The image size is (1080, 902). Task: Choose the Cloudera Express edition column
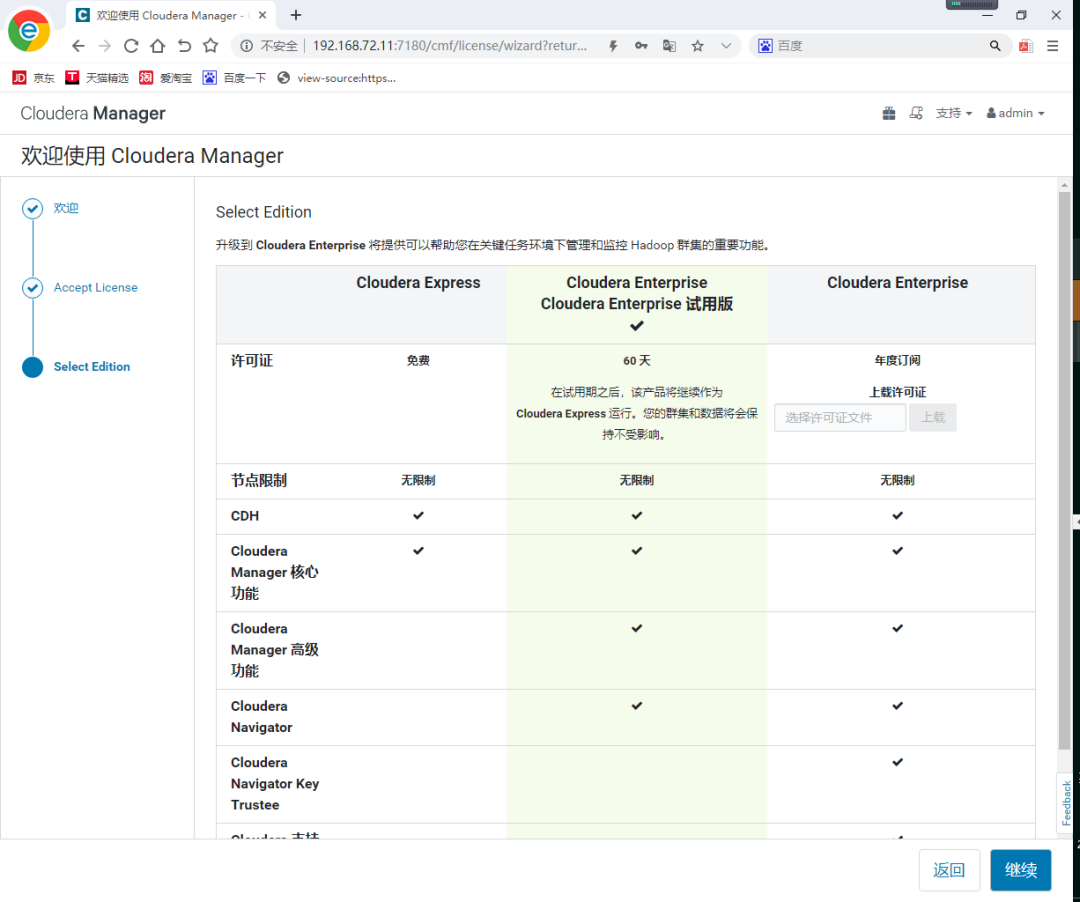[418, 282]
